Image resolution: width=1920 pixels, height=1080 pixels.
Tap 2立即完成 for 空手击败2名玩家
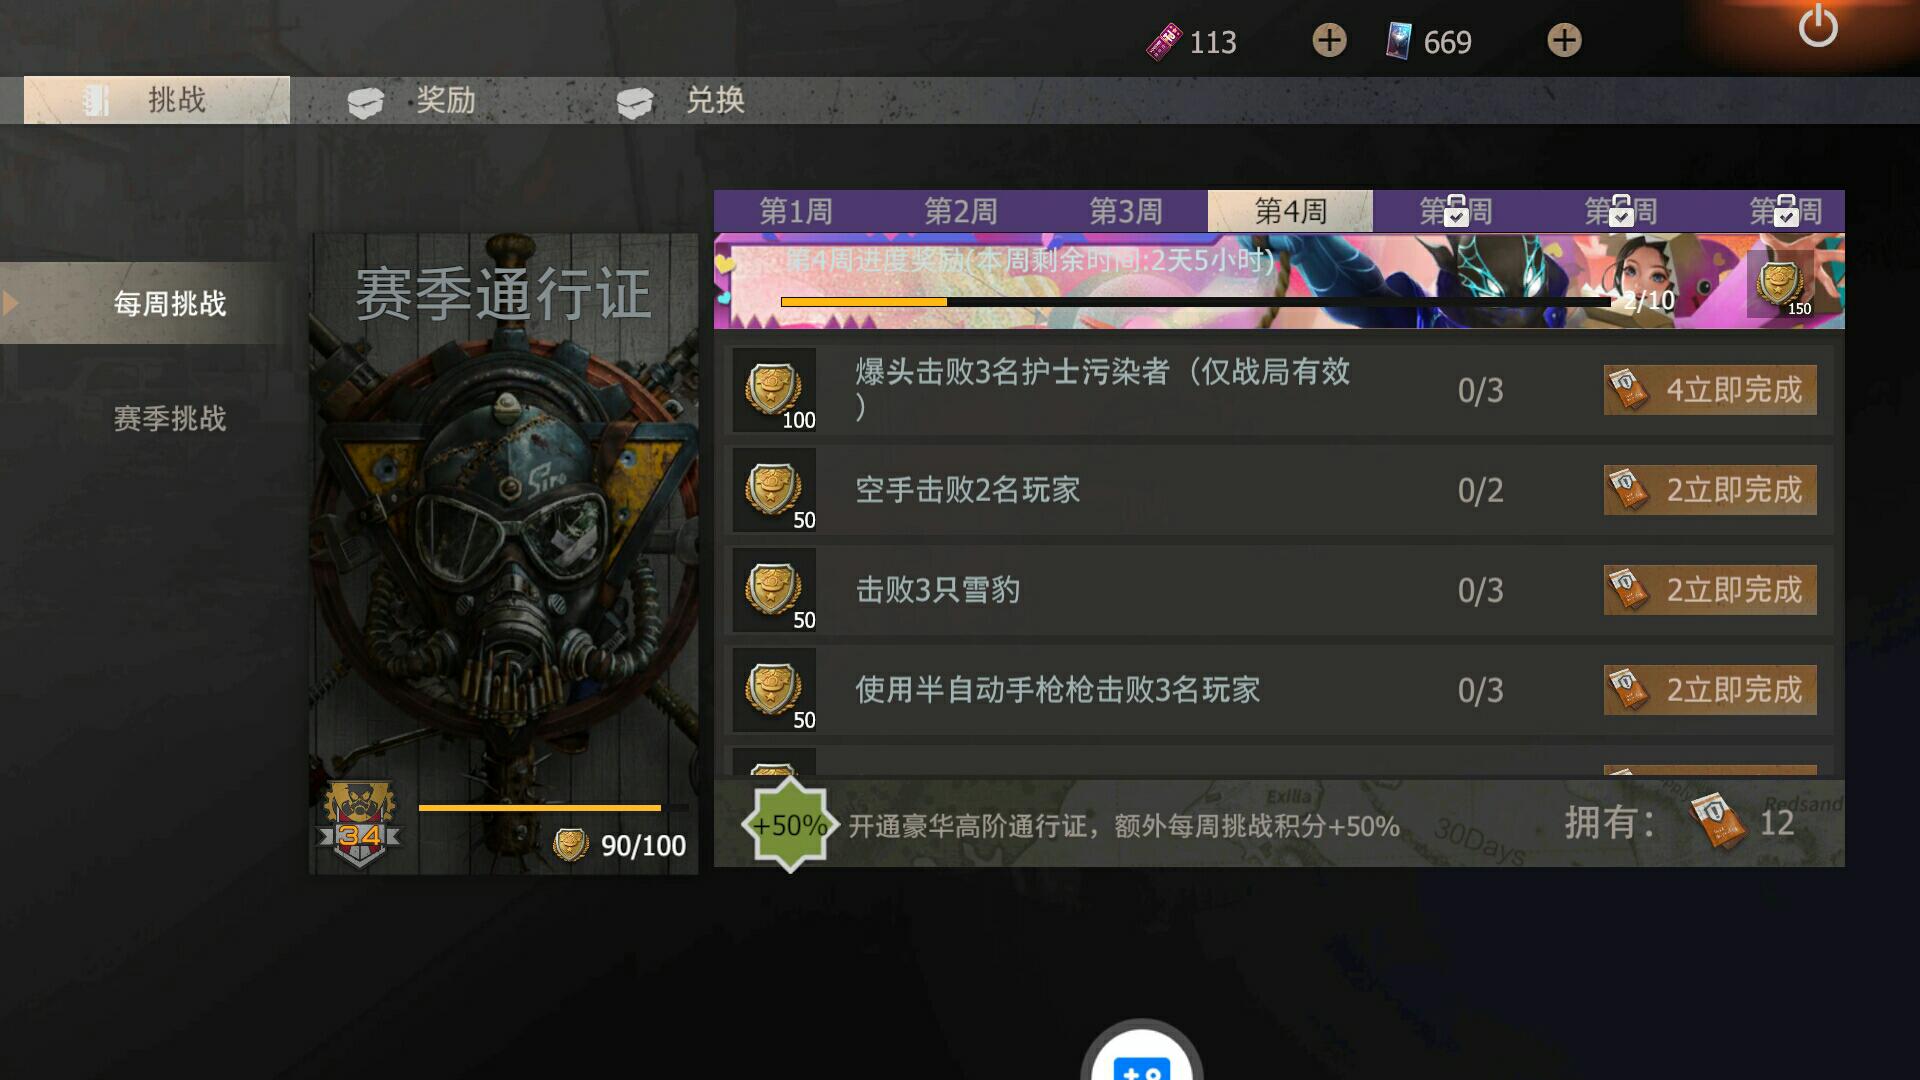tap(1710, 490)
